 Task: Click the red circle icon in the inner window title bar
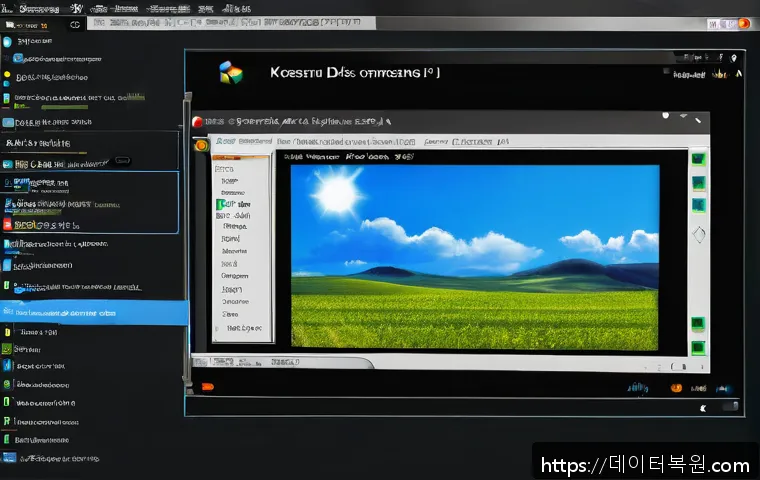point(197,122)
